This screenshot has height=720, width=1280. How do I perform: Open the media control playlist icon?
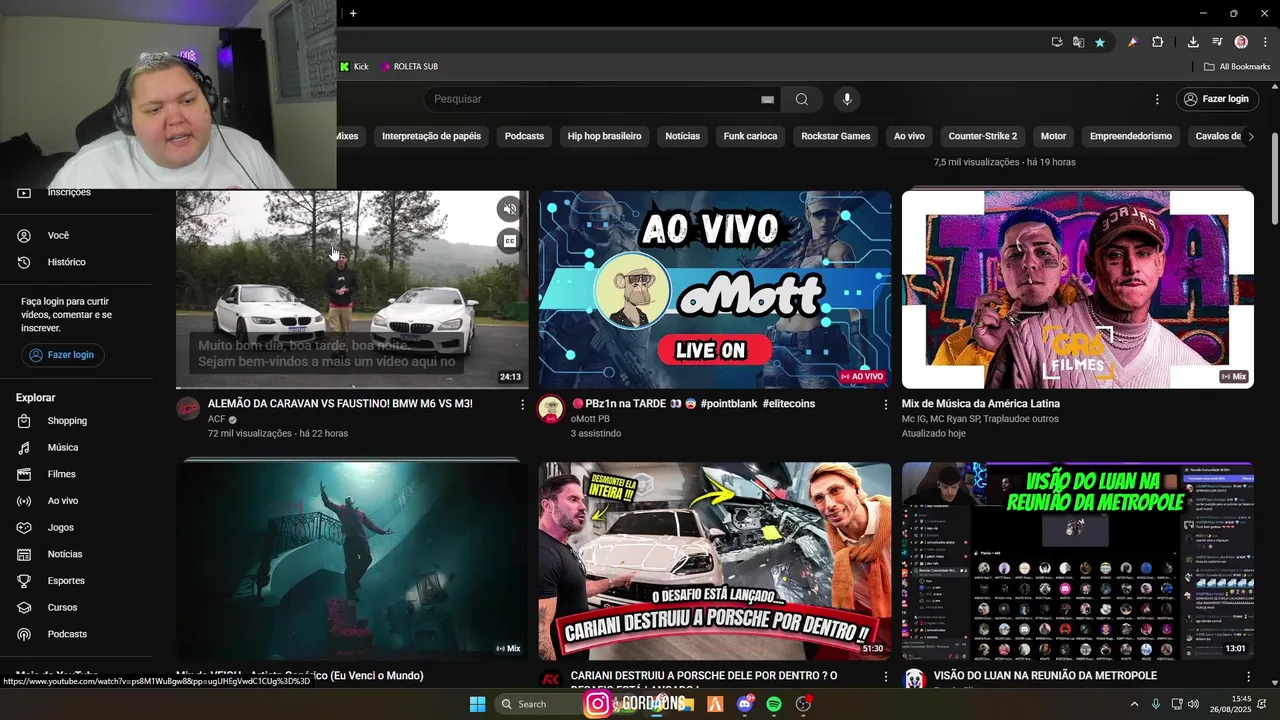(1217, 42)
